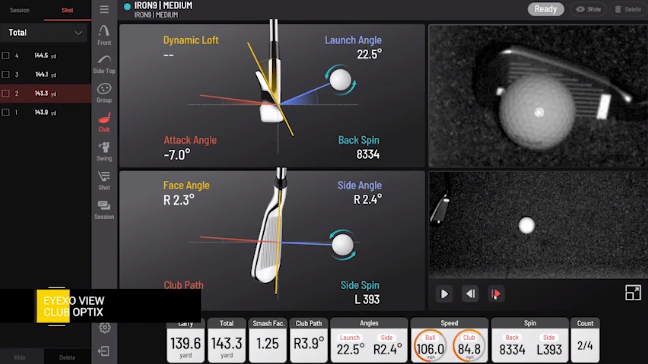Select shot row 144.1 yd
The width and height of the screenshot is (648, 364).
pyautogui.click(x=45, y=74)
